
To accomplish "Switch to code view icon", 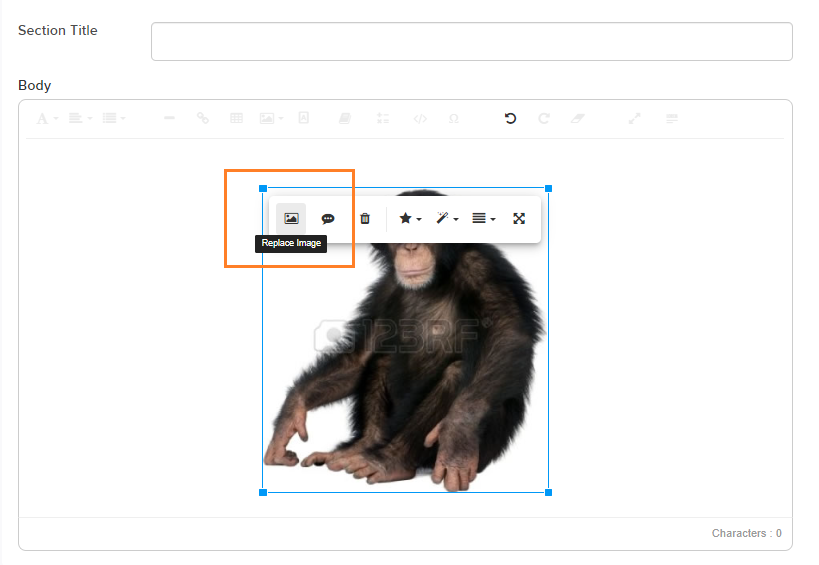I will [x=420, y=119].
